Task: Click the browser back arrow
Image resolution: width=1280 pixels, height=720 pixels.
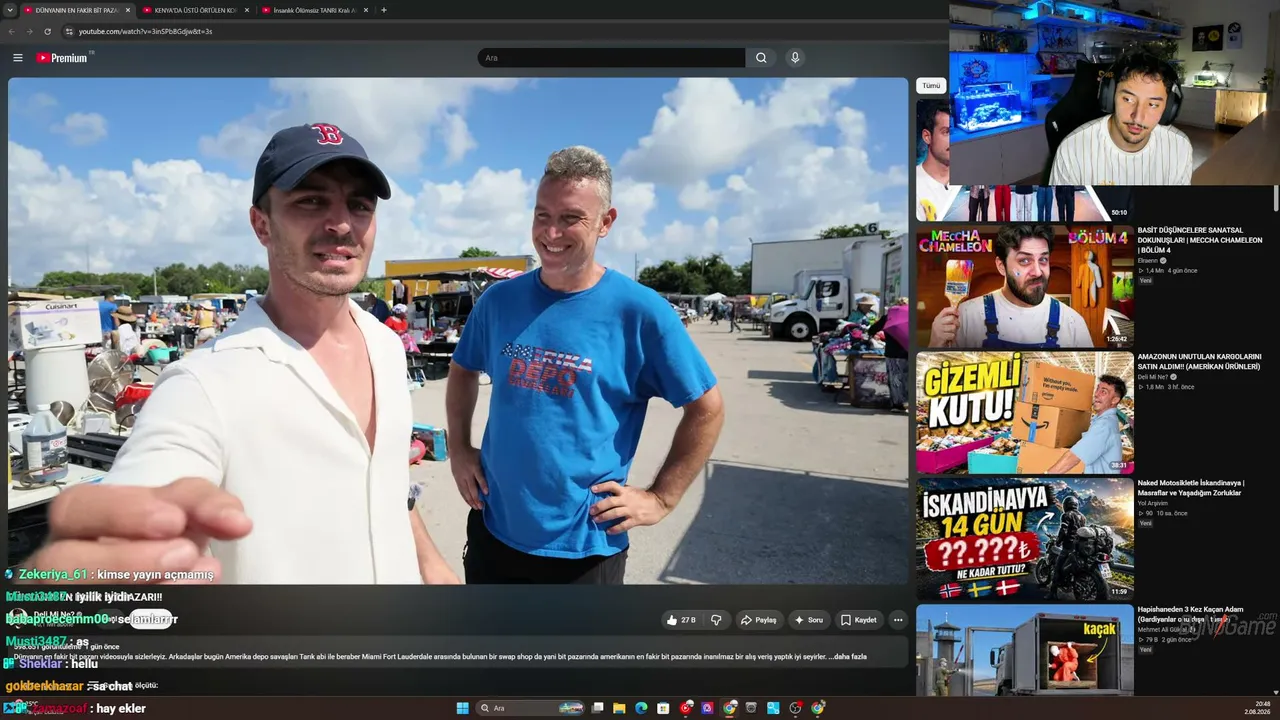Action: 11,31
